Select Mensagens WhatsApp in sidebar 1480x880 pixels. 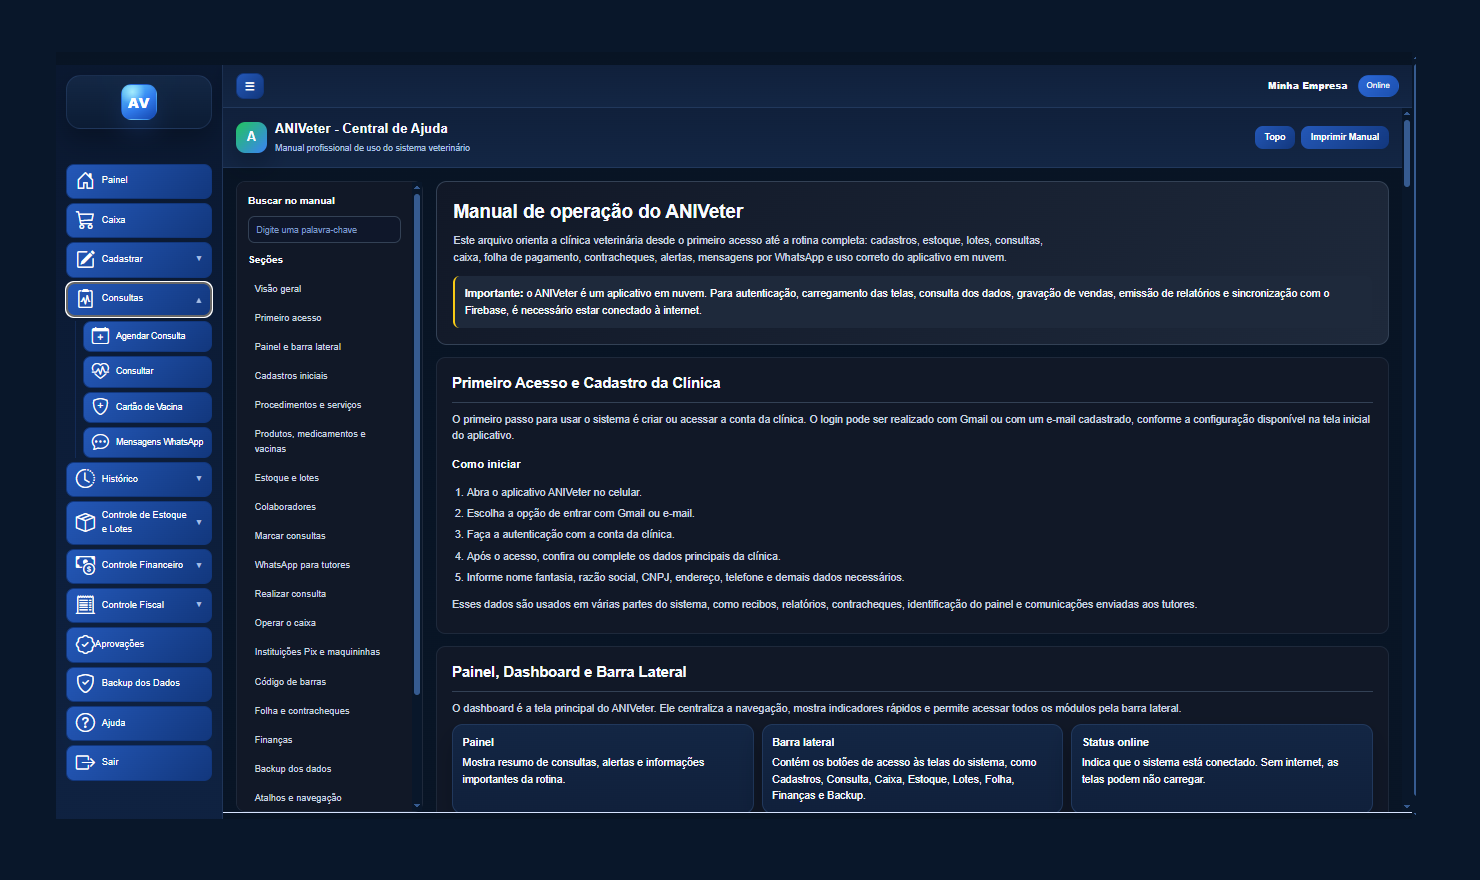point(148,442)
